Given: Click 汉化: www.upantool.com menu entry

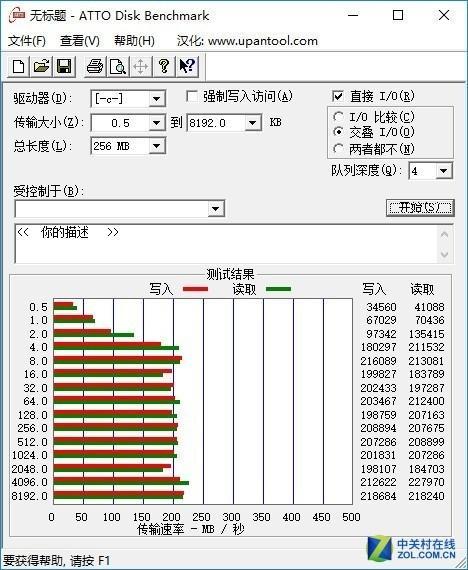Looking at the screenshot, I should pyautogui.click(x=247, y=41).
